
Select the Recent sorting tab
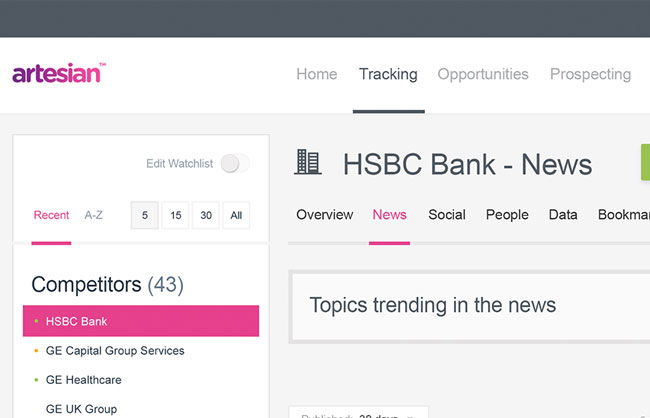tap(51, 215)
